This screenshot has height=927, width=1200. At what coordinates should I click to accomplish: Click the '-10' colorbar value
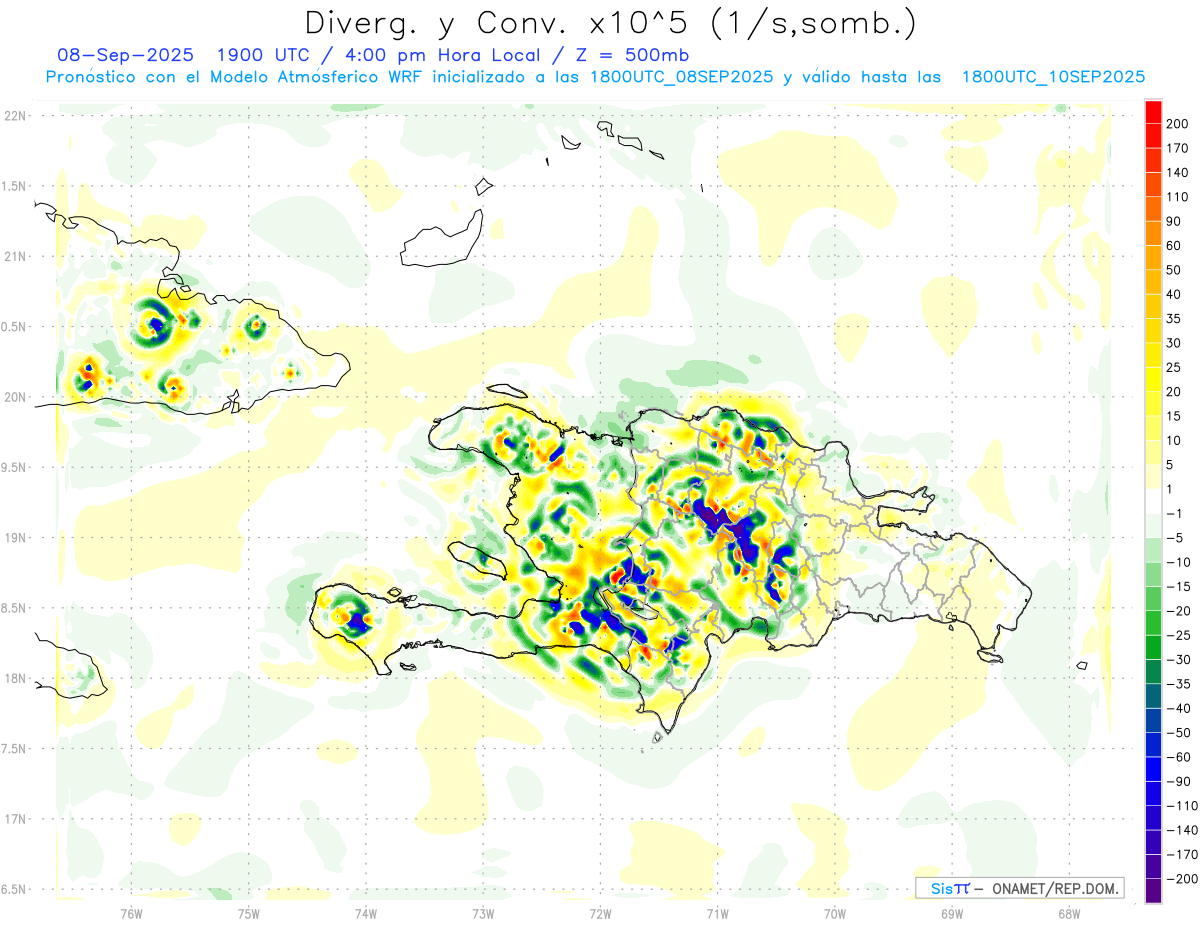(1178, 562)
